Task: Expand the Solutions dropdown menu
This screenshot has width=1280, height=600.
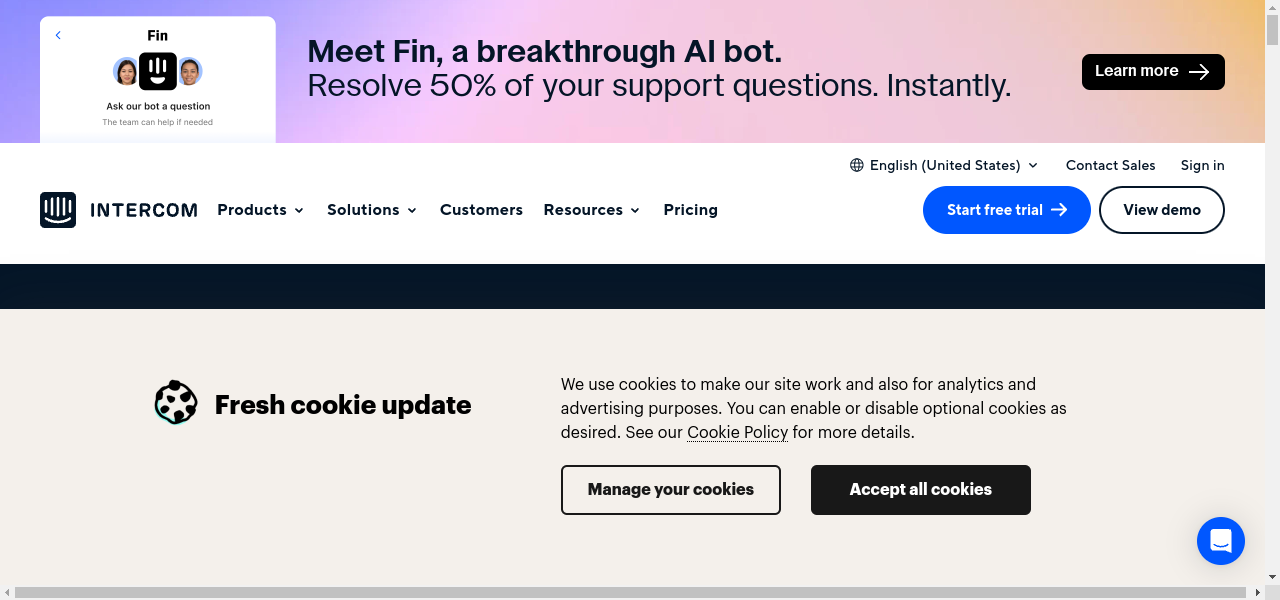Action: click(372, 210)
